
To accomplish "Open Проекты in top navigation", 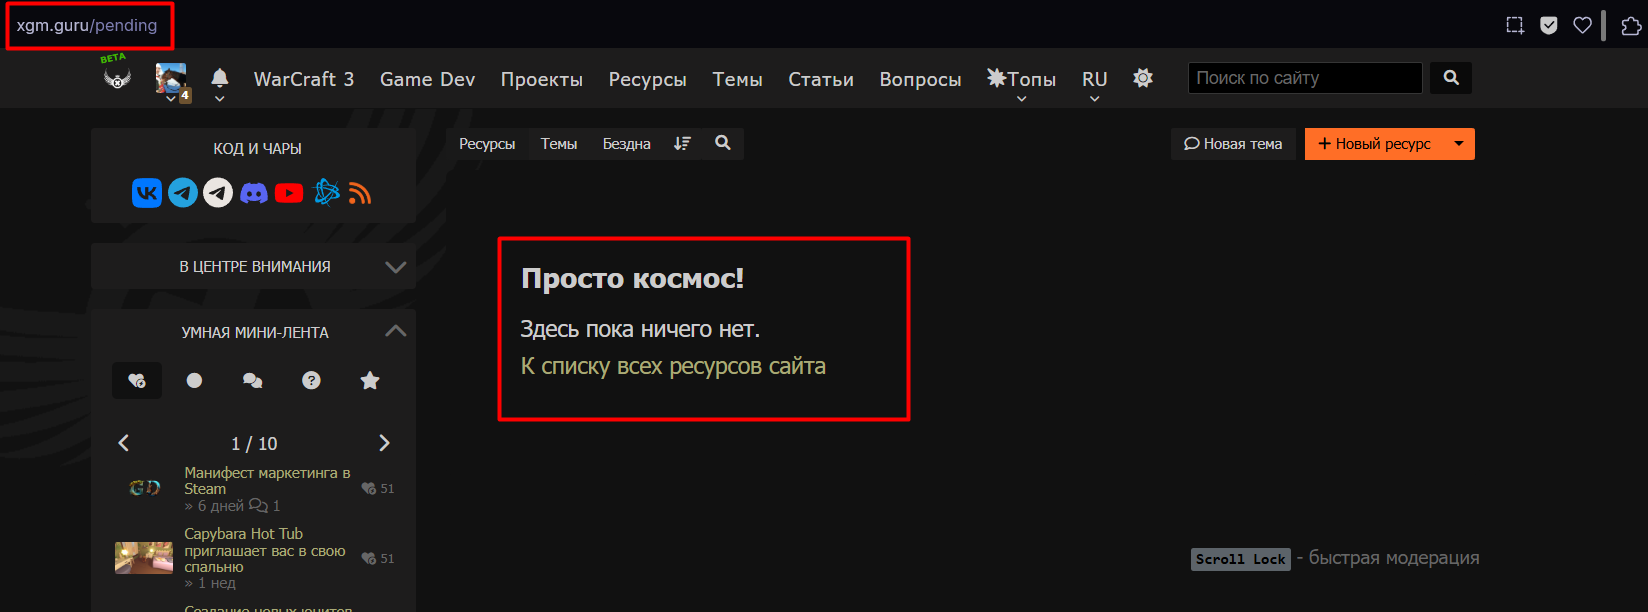I will [542, 79].
